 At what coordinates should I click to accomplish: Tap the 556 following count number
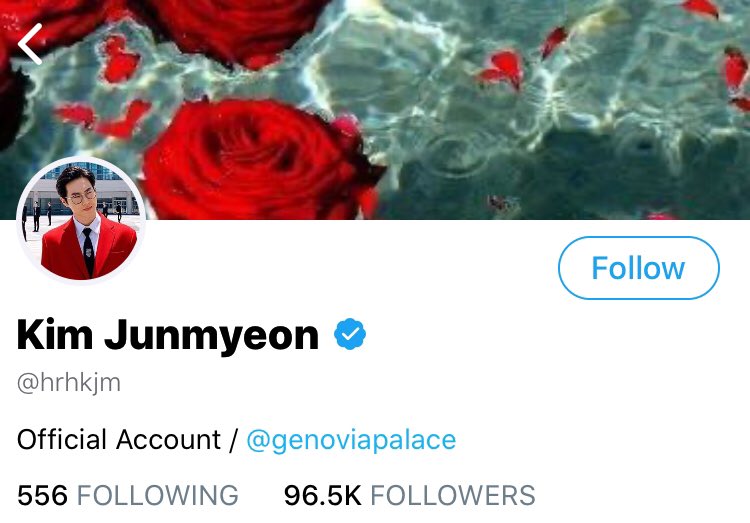pyautogui.click(x=43, y=495)
